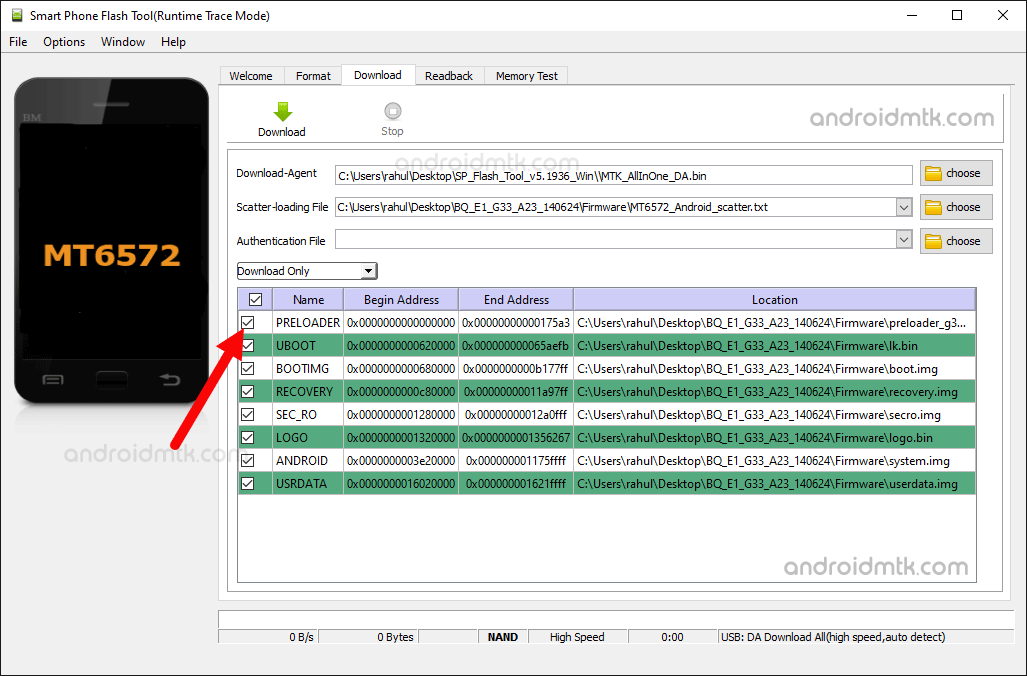Click begin address 0x0000000000620000

(x=401, y=345)
